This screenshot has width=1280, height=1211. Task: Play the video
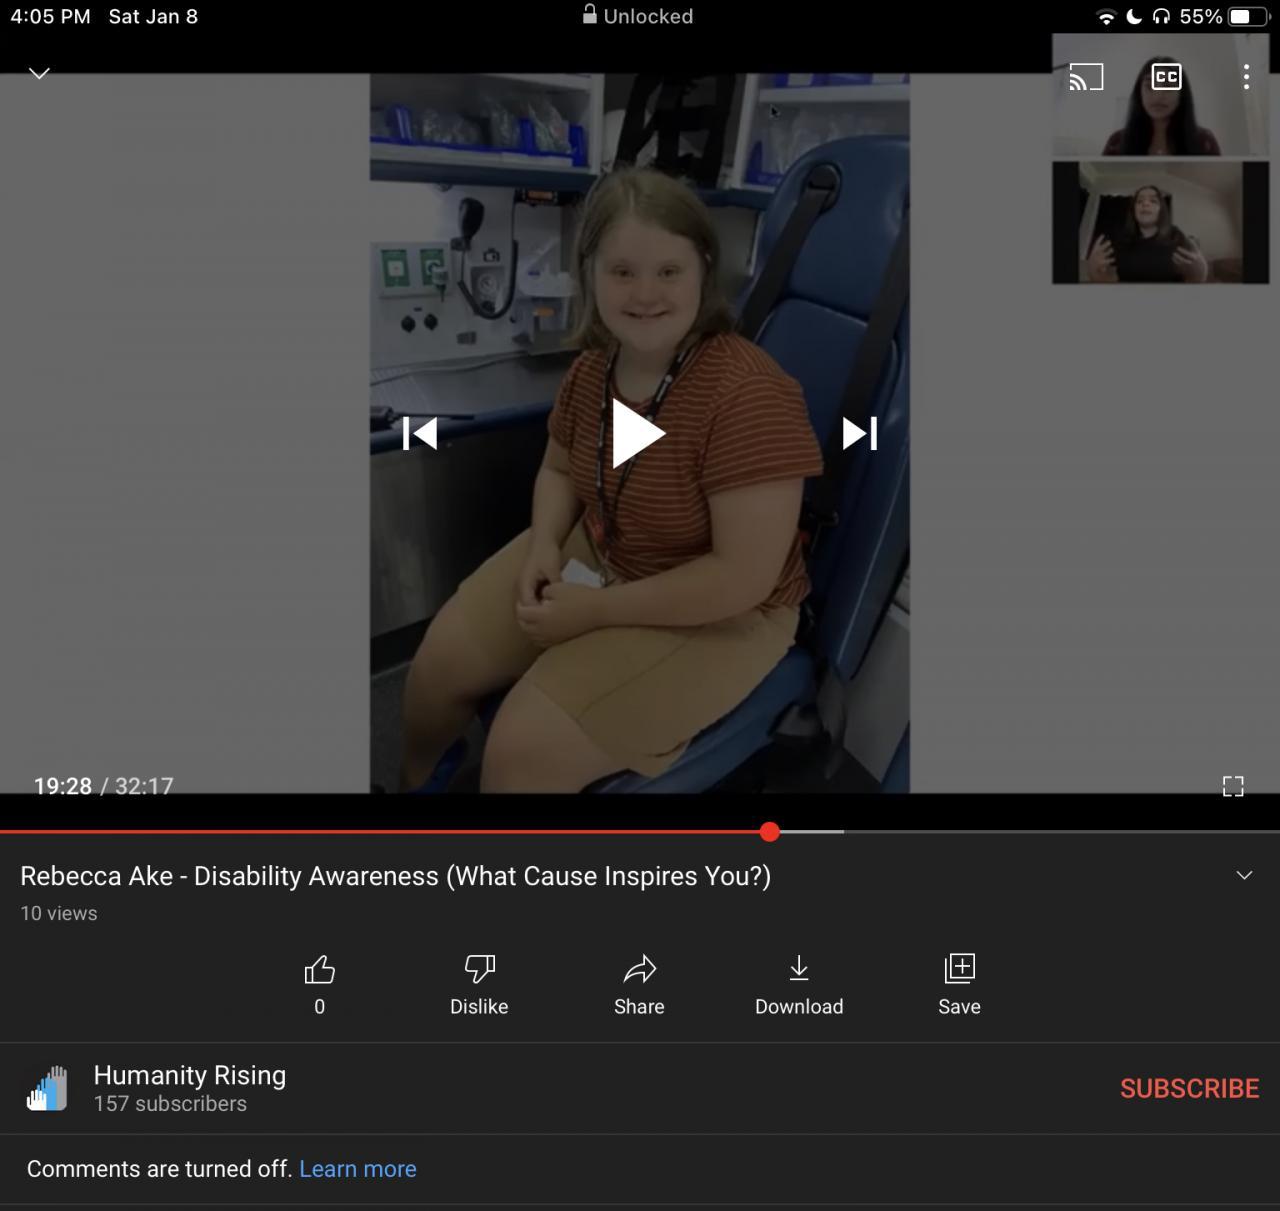click(x=638, y=433)
